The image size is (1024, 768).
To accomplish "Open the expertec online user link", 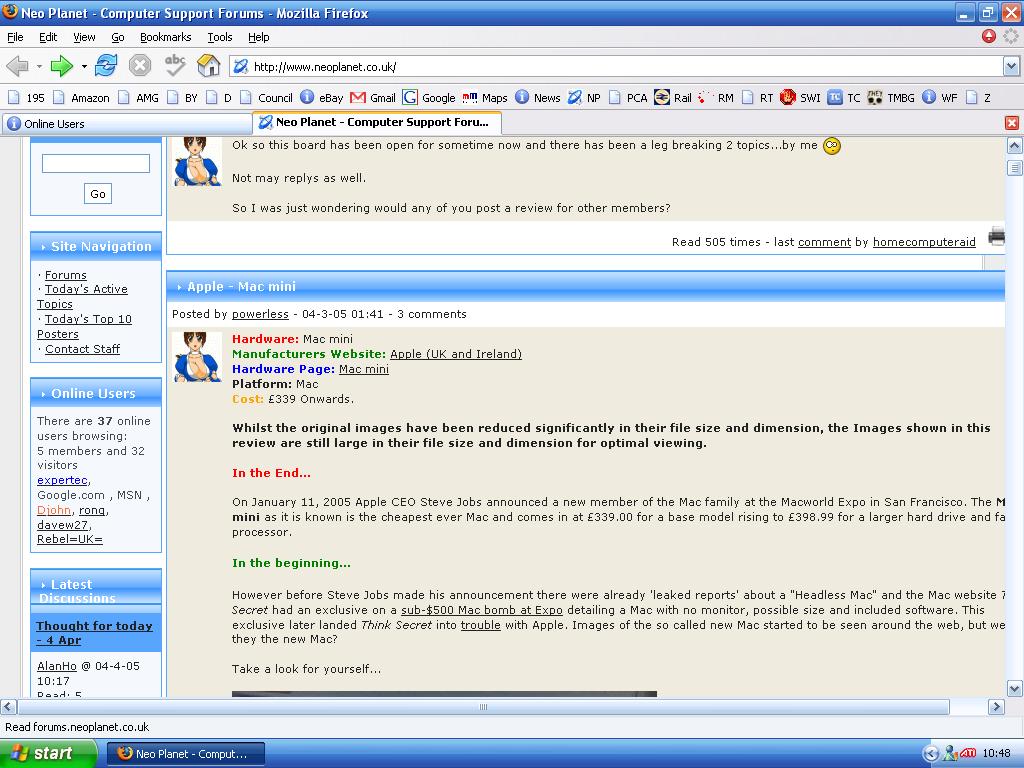I will 62,480.
